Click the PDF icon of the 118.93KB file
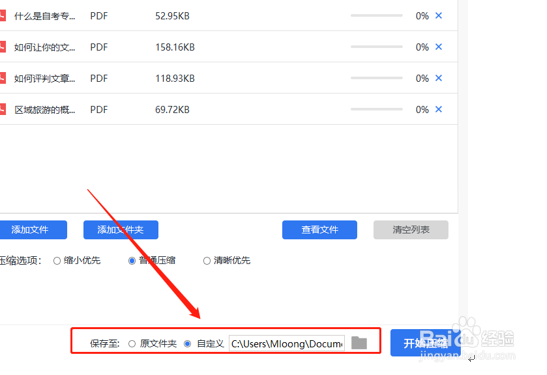Viewport: 547px width, 375px height. coord(2,78)
